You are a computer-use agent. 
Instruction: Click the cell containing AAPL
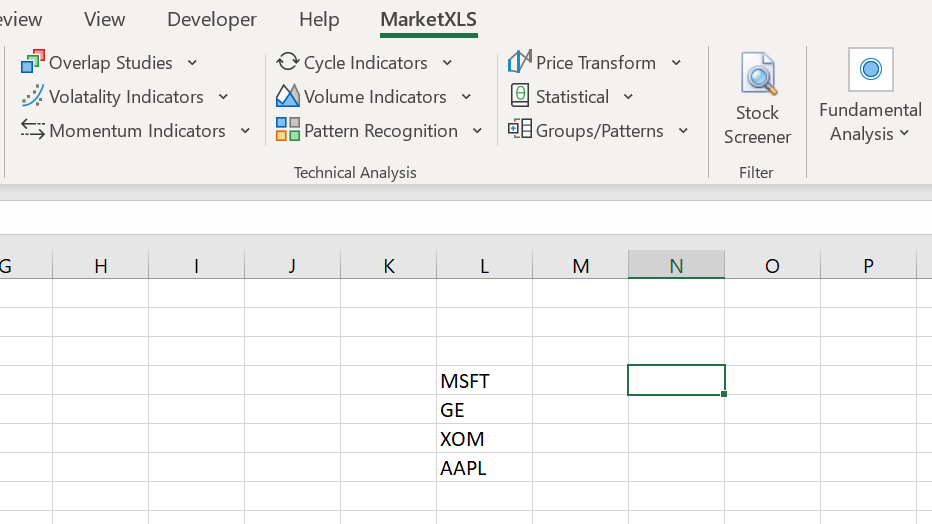pyautogui.click(x=484, y=468)
